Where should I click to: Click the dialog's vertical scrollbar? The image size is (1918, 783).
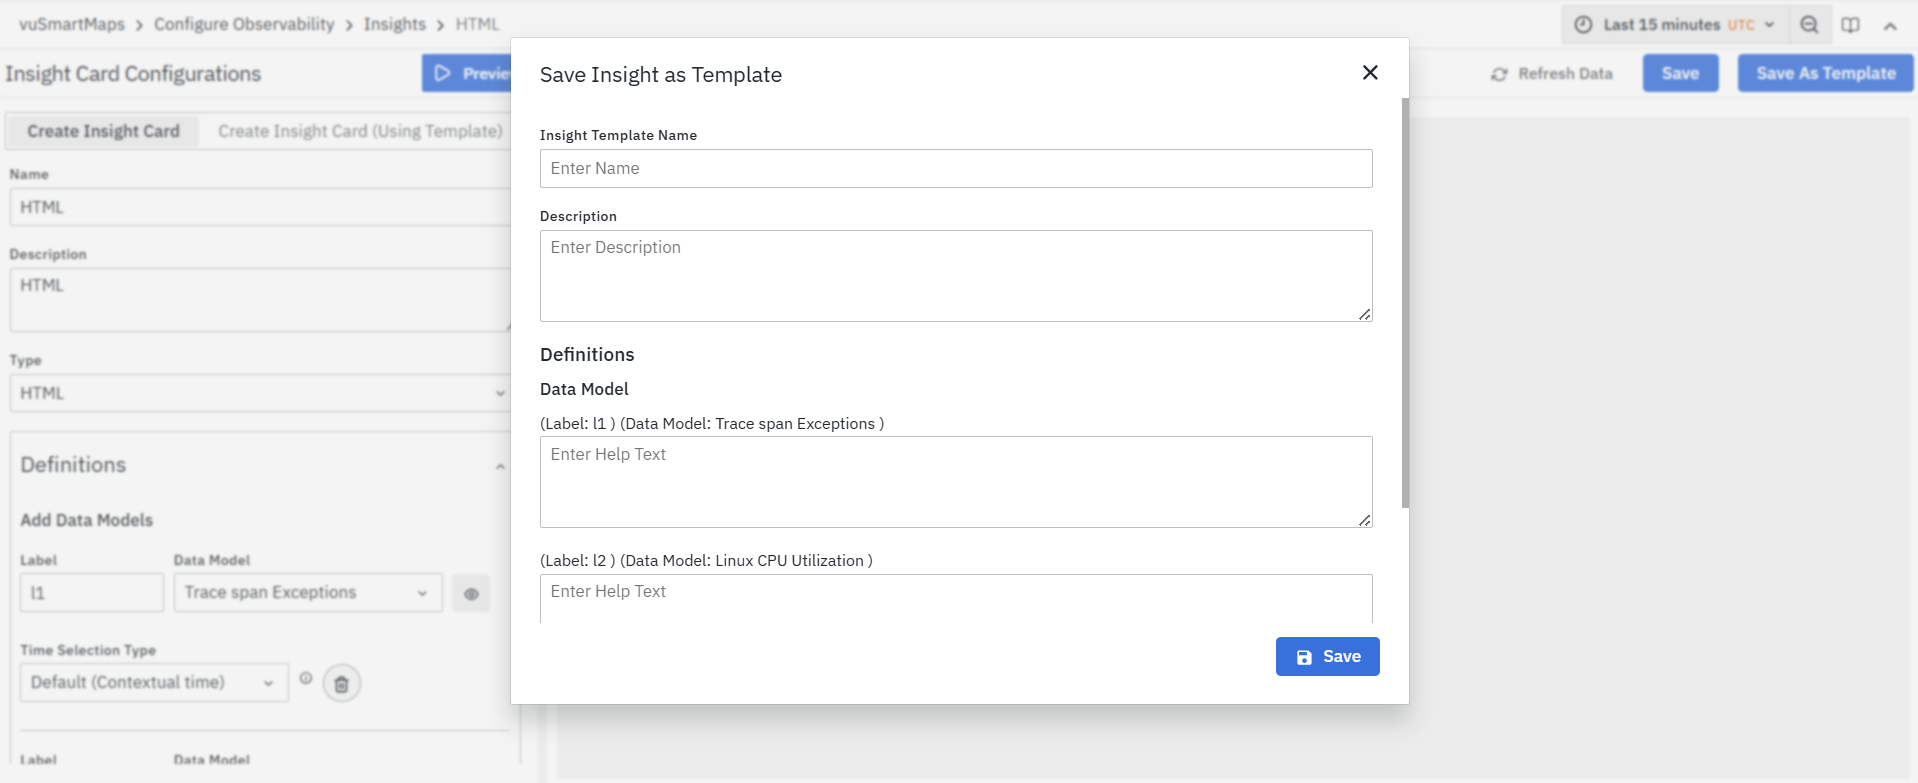[x=1405, y=300]
